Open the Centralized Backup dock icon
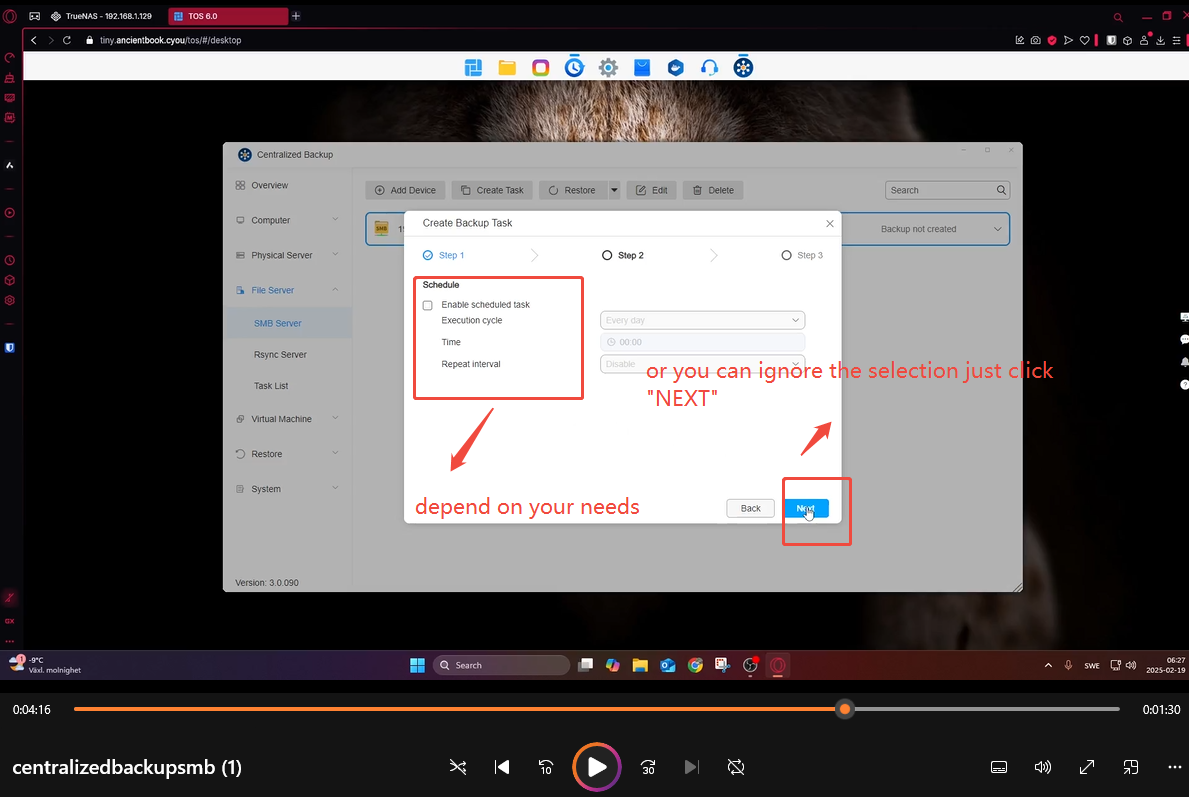 pos(743,67)
